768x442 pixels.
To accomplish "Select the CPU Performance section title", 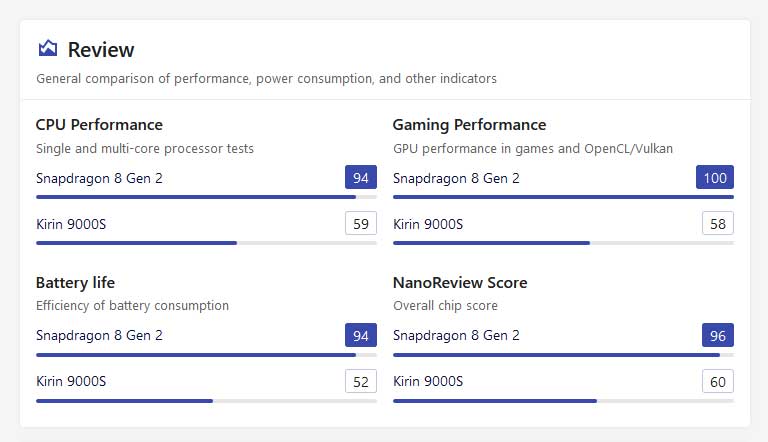I will click(x=99, y=124).
